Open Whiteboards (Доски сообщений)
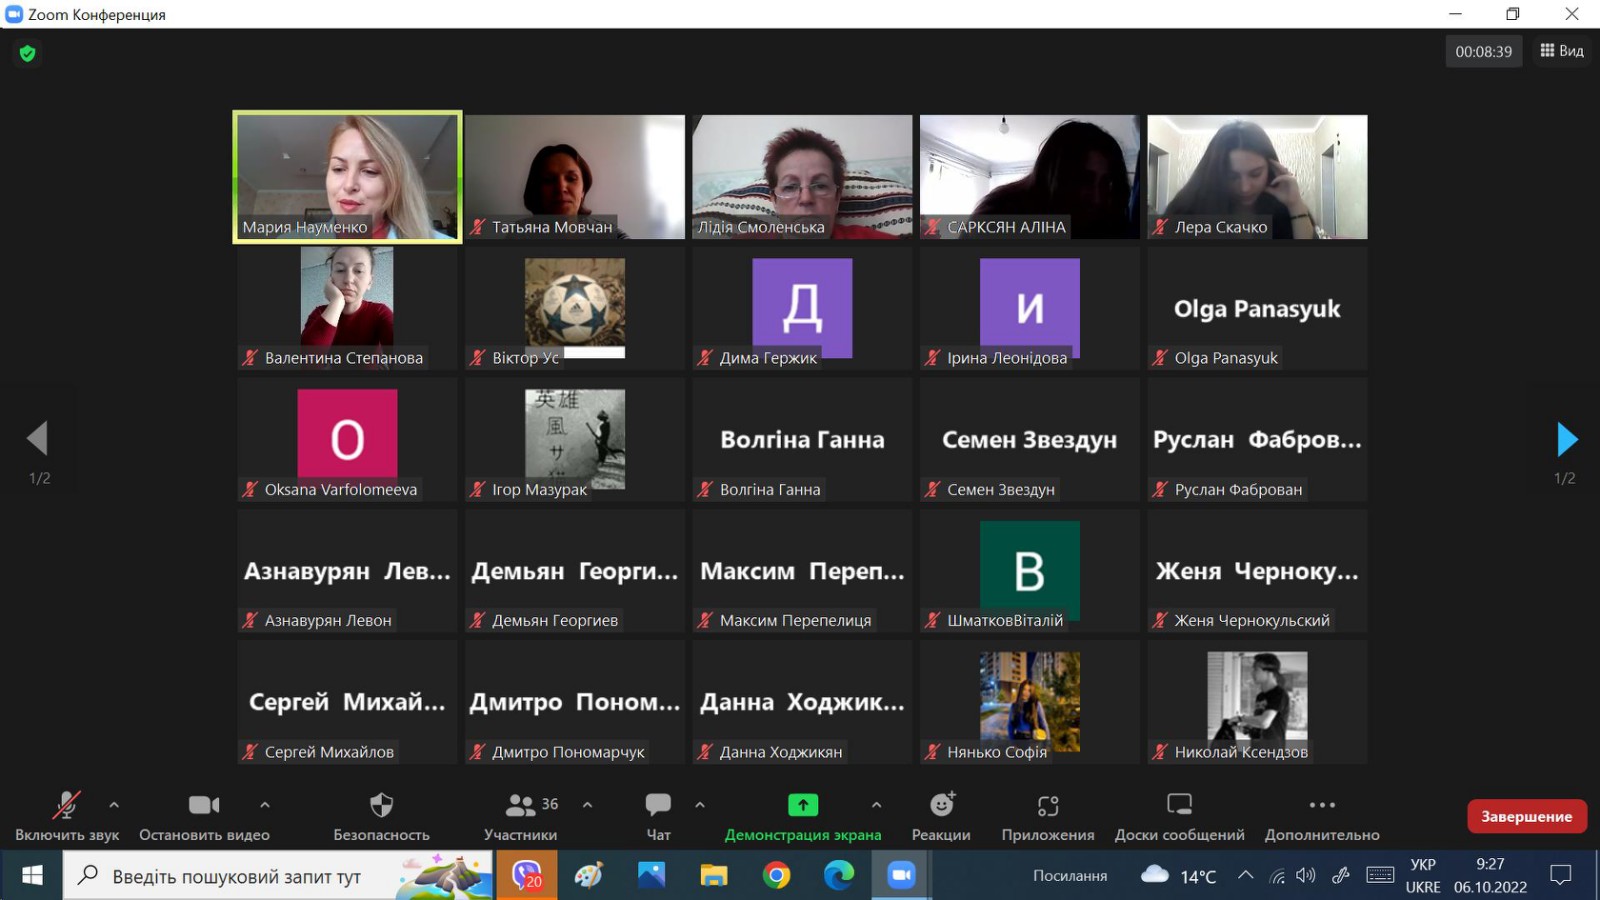This screenshot has height=900, width=1600. click(1179, 806)
